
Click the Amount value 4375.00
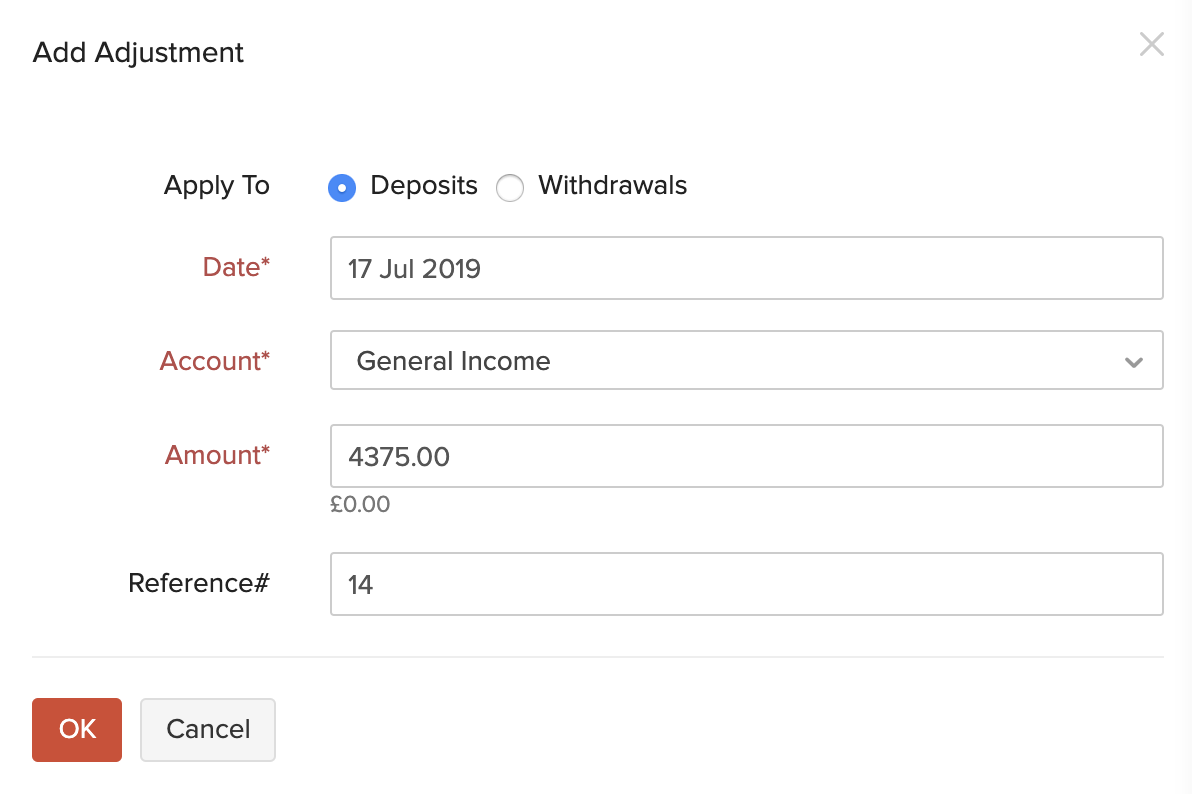coord(400,456)
